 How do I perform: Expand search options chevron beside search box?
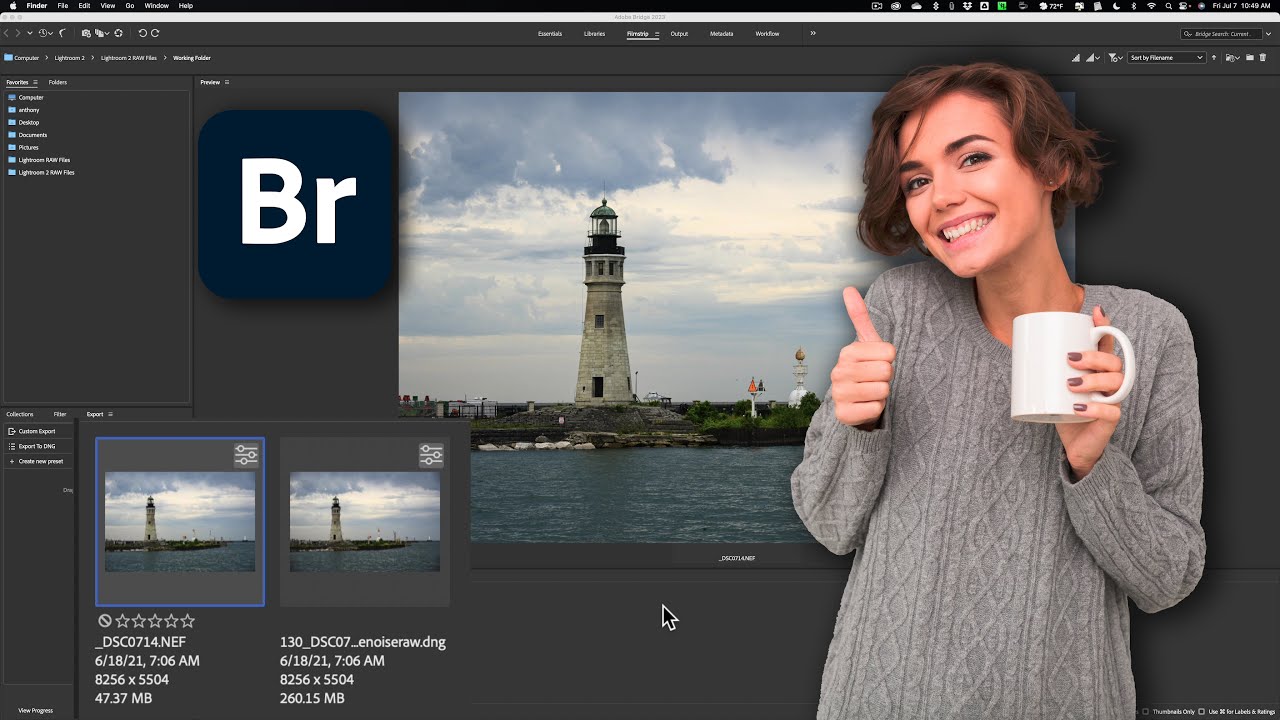pyautogui.click(x=1268, y=34)
